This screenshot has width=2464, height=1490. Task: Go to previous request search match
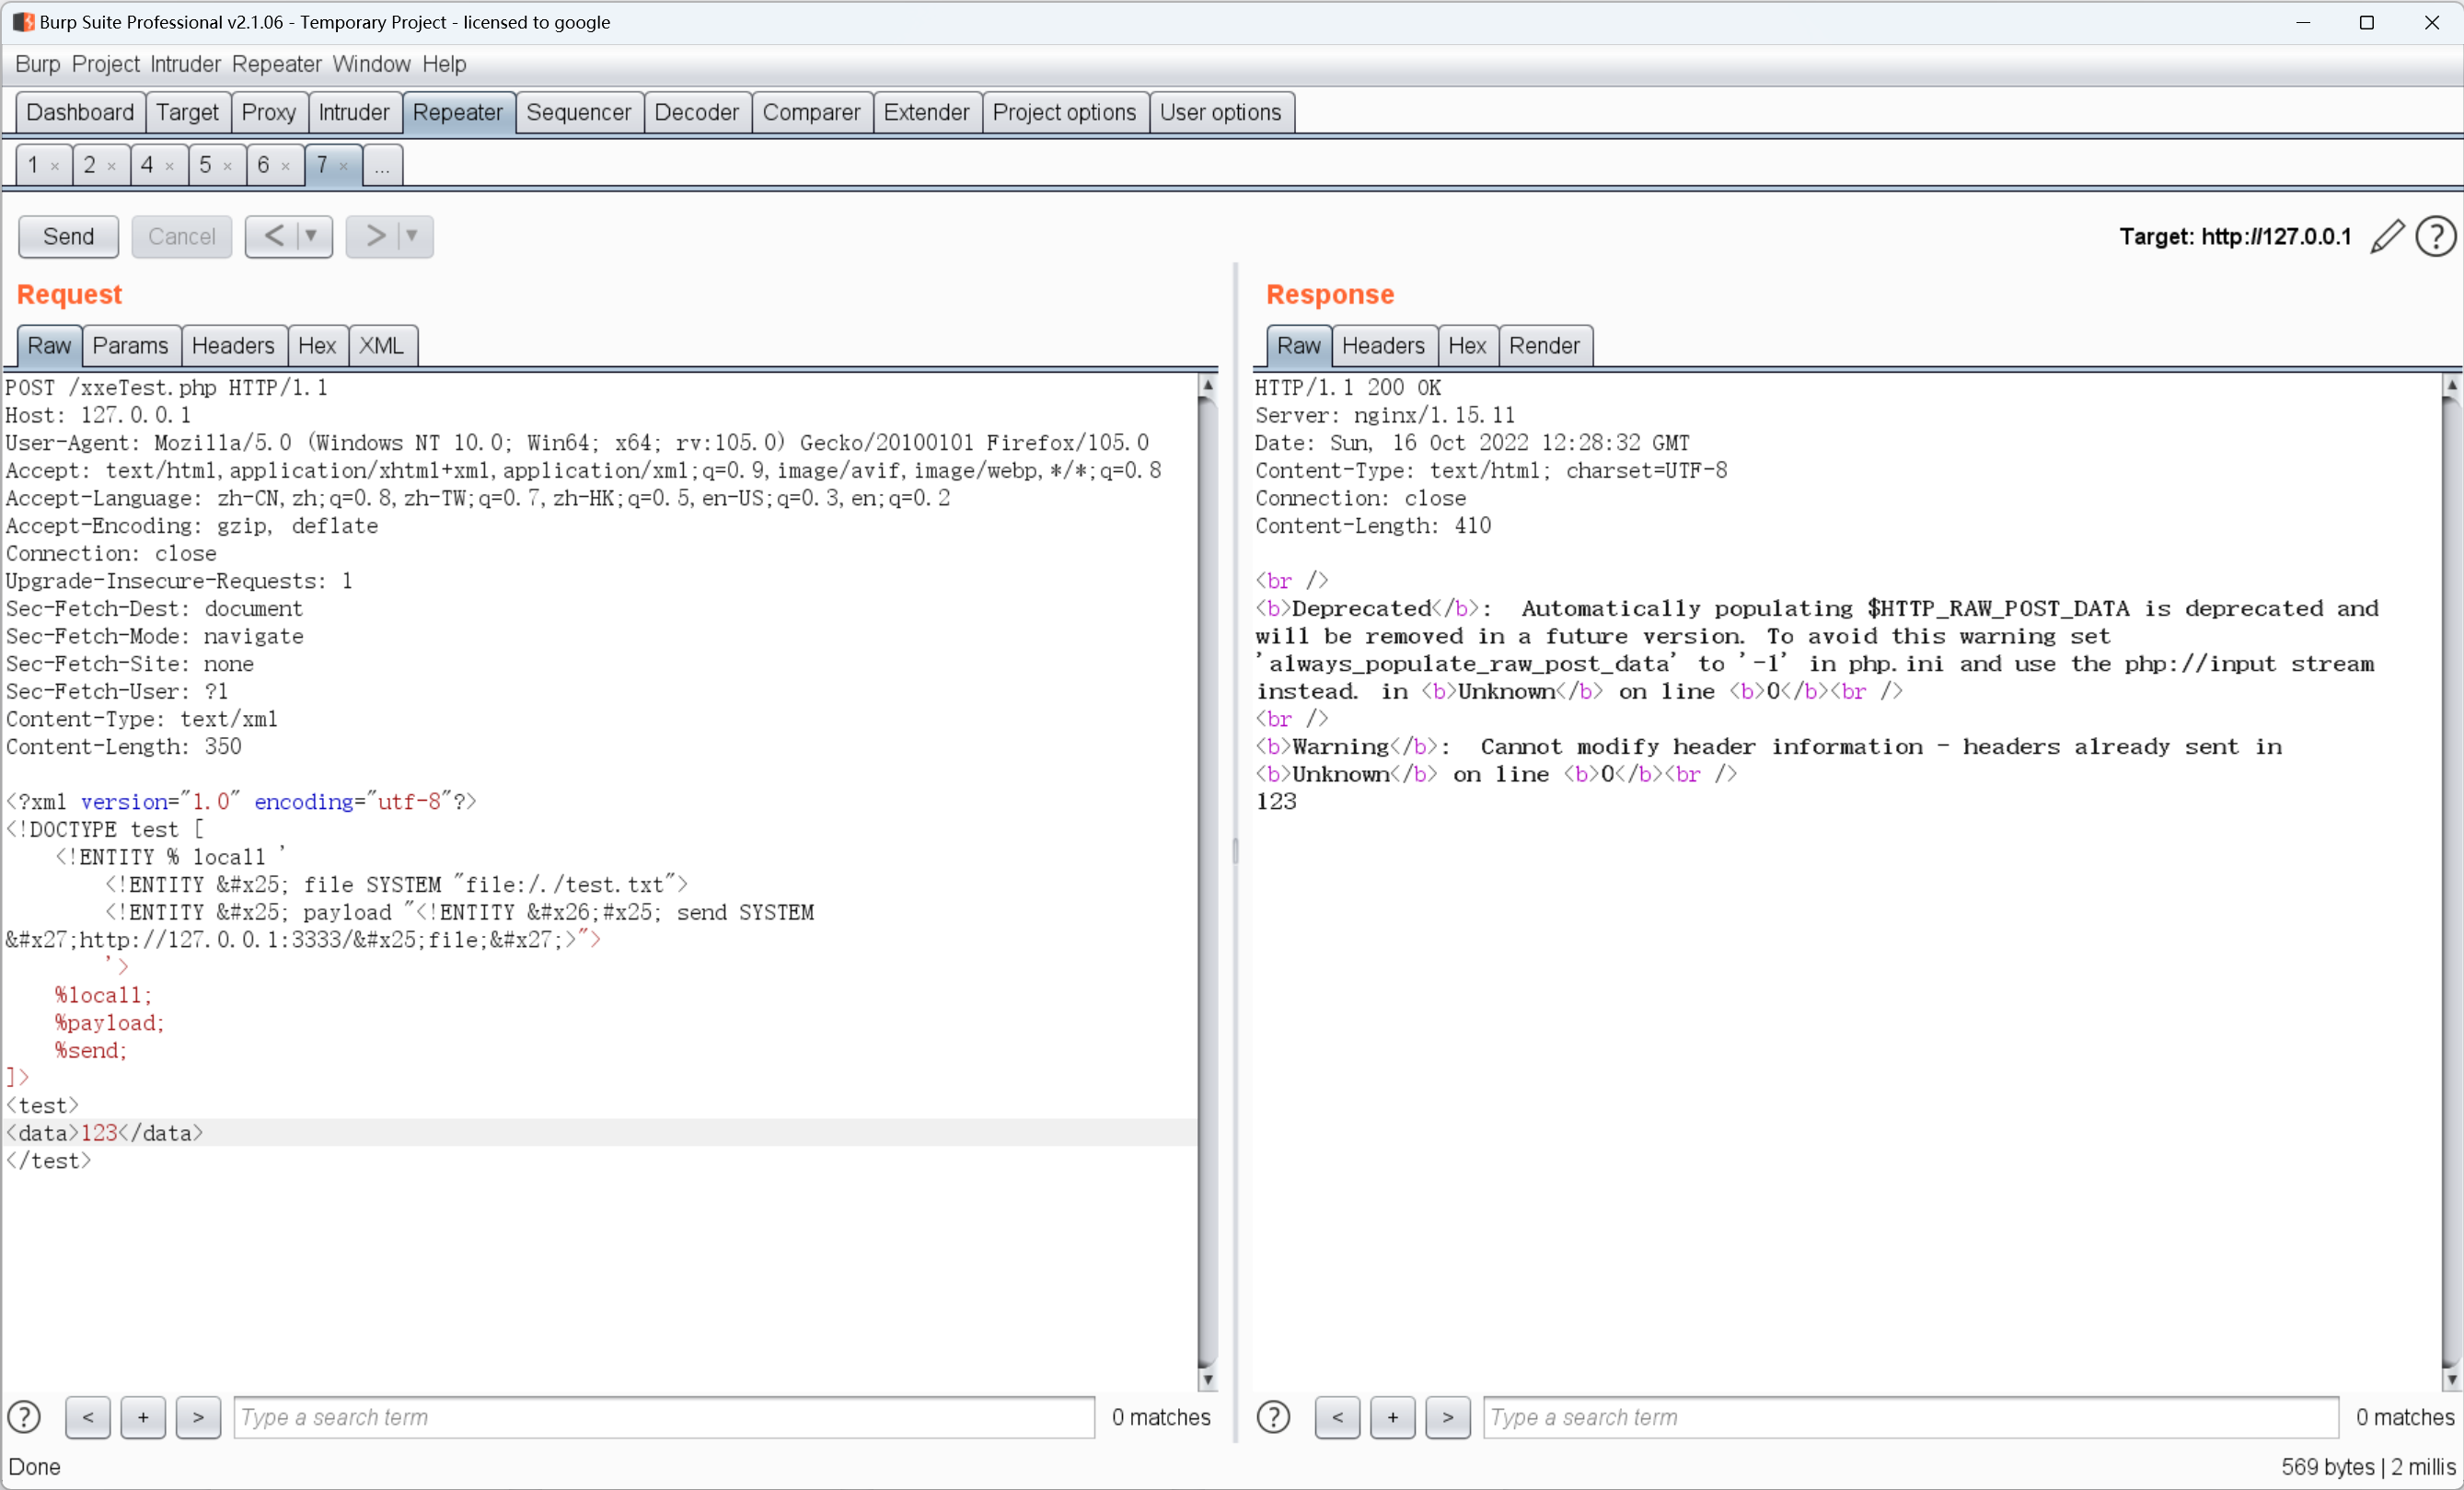(x=88, y=1416)
